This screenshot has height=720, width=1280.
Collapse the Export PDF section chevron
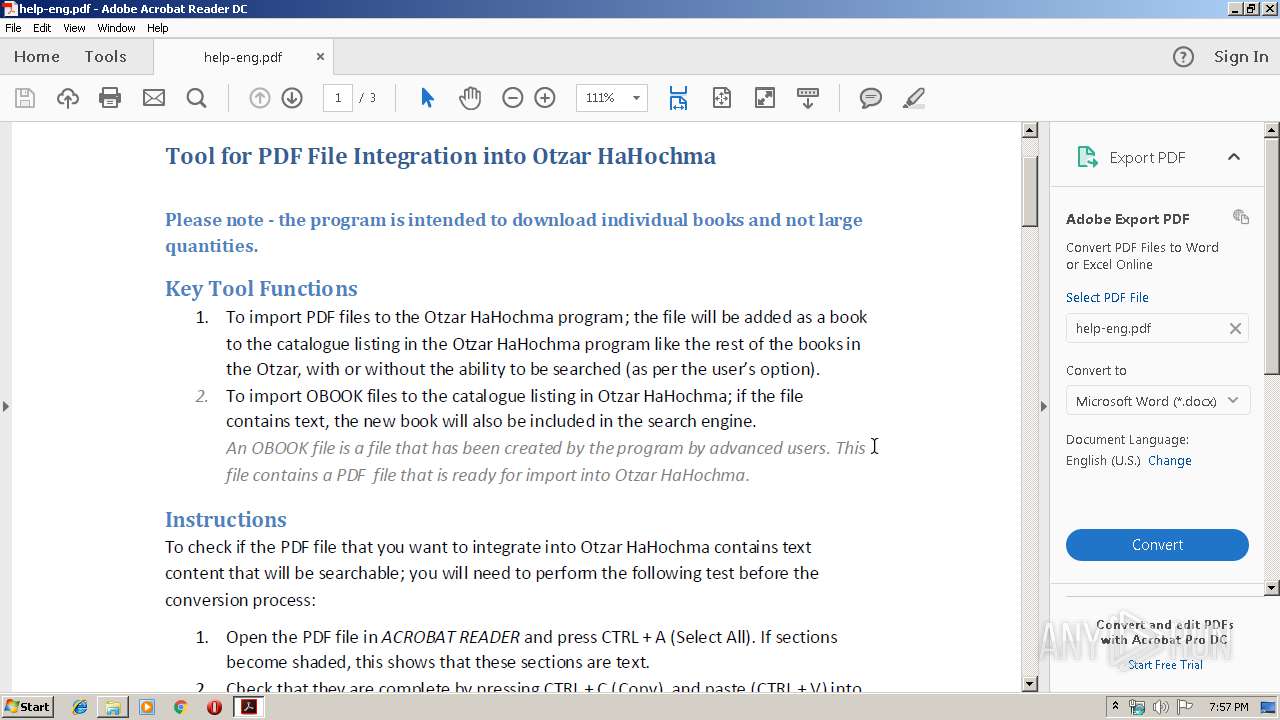click(x=1233, y=157)
